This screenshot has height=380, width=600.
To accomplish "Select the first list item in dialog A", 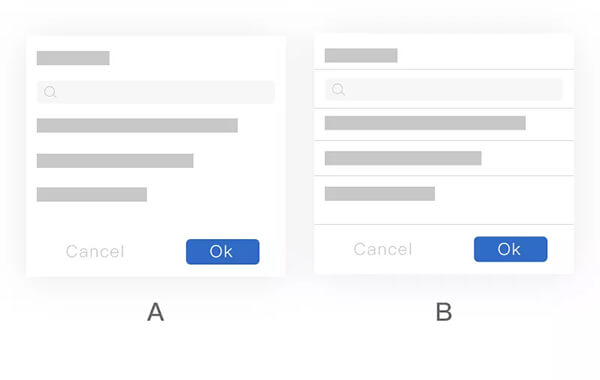I will click(x=137, y=126).
